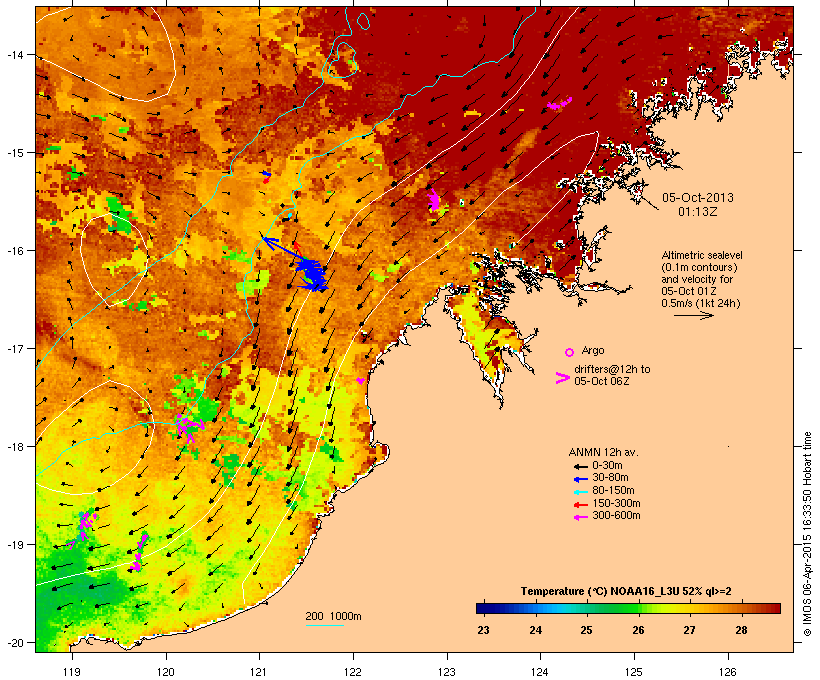Click the ANMN 12h av. legend heading
The image size is (820, 680).
603,452
